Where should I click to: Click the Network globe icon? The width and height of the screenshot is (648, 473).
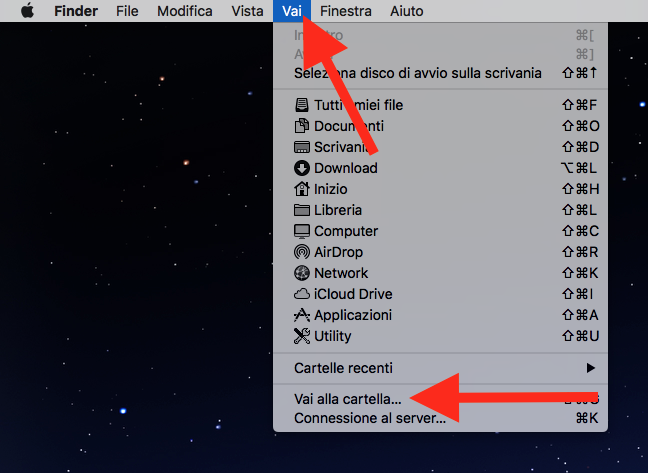click(x=302, y=273)
